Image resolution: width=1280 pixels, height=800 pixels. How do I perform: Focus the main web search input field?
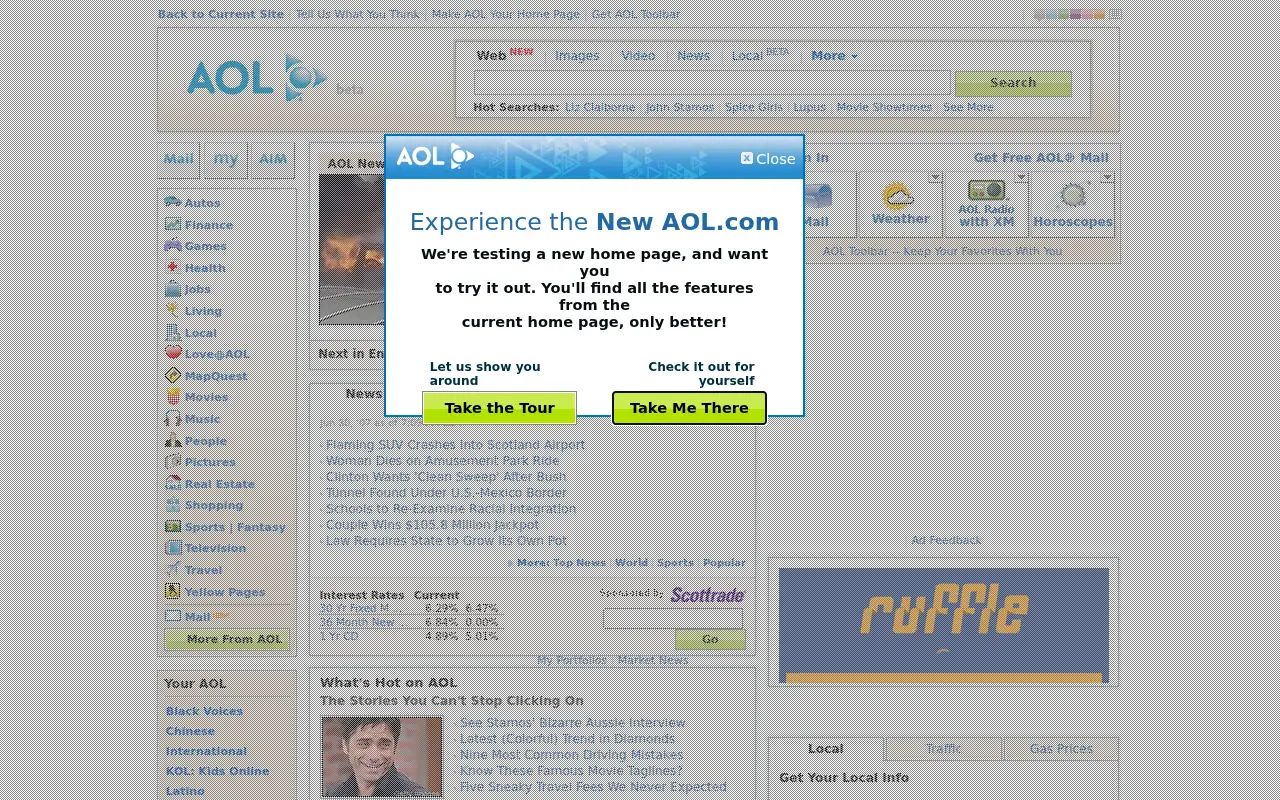tap(712, 83)
